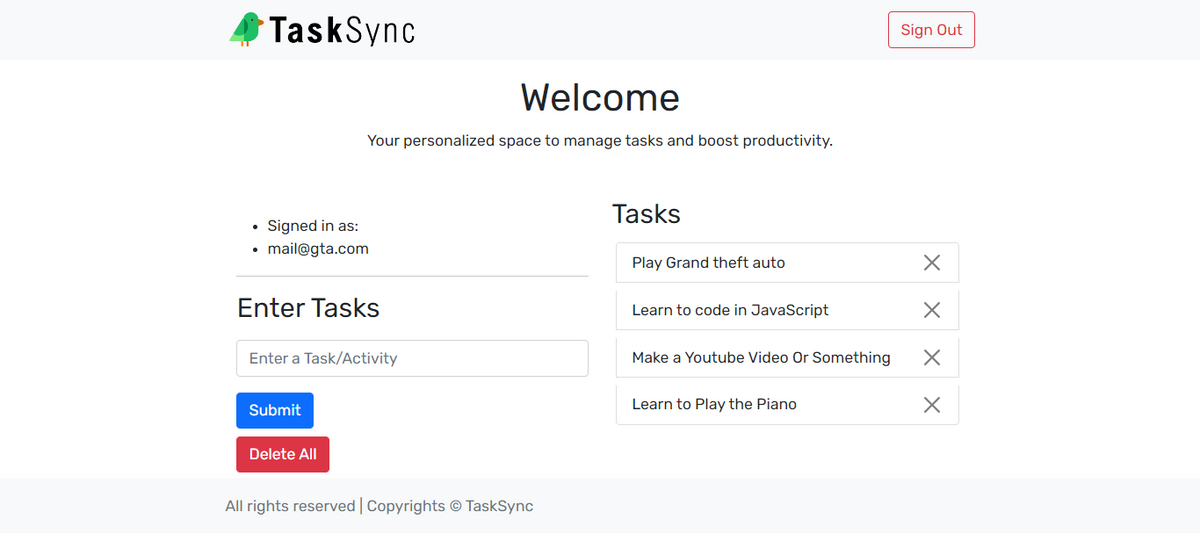Click the Copyrights TaskSync footer text
Image resolution: width=1200 pixels, height=533 pixels.
[x=450, y=506]
